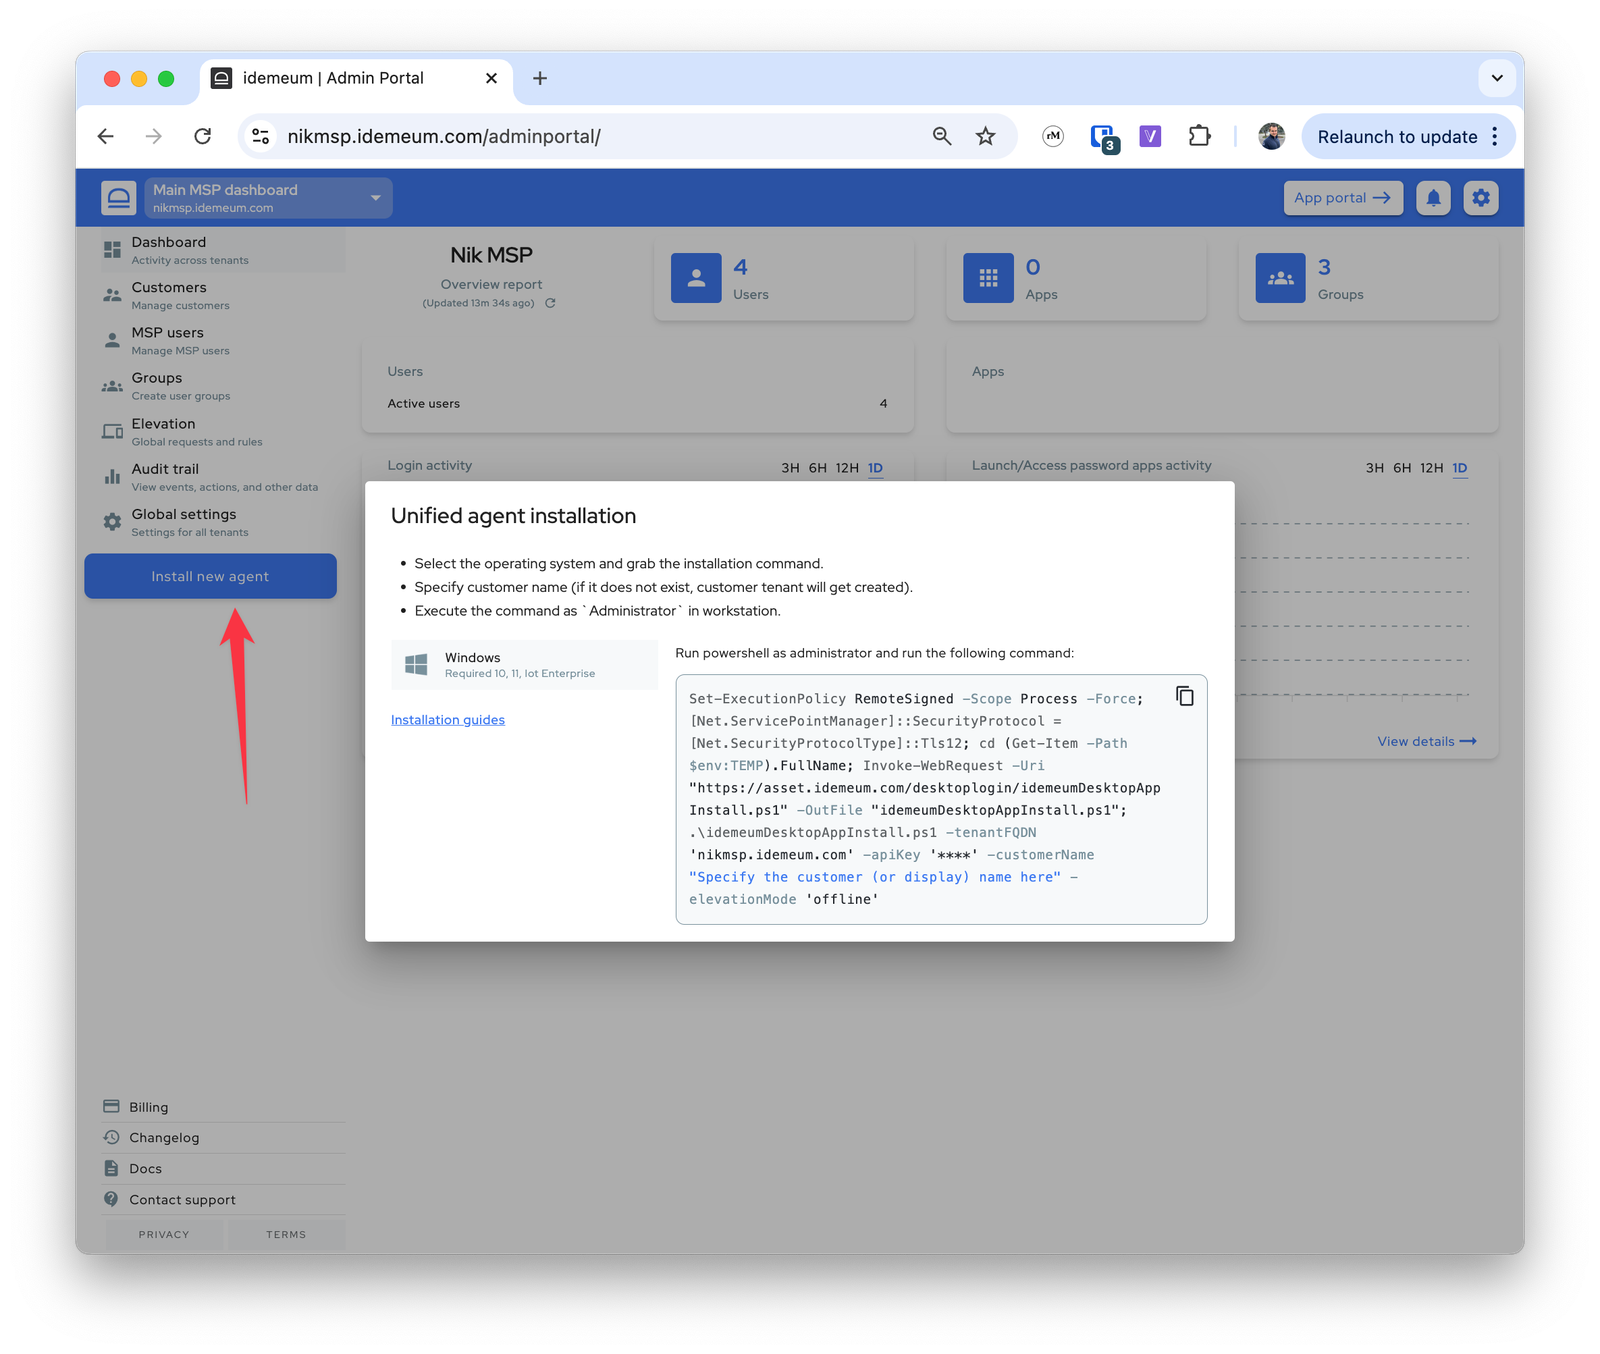Screen dimensions: 1600x1354
Task: Click the Docs document icon
Action: click(x=111, y=1168)
